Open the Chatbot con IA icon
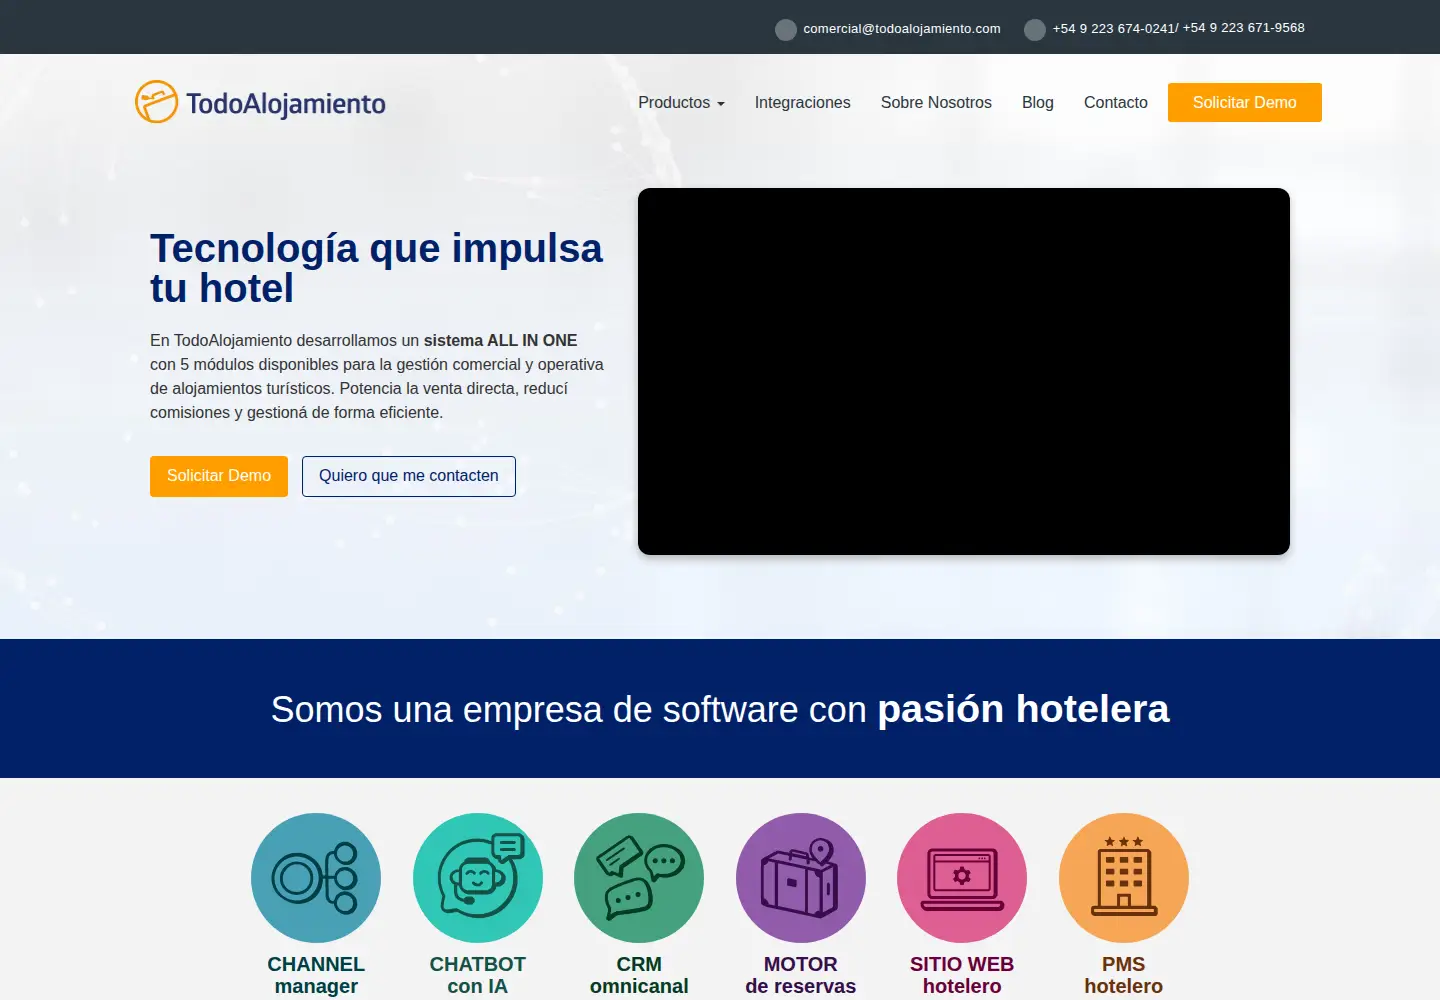 tap(478, 878)
